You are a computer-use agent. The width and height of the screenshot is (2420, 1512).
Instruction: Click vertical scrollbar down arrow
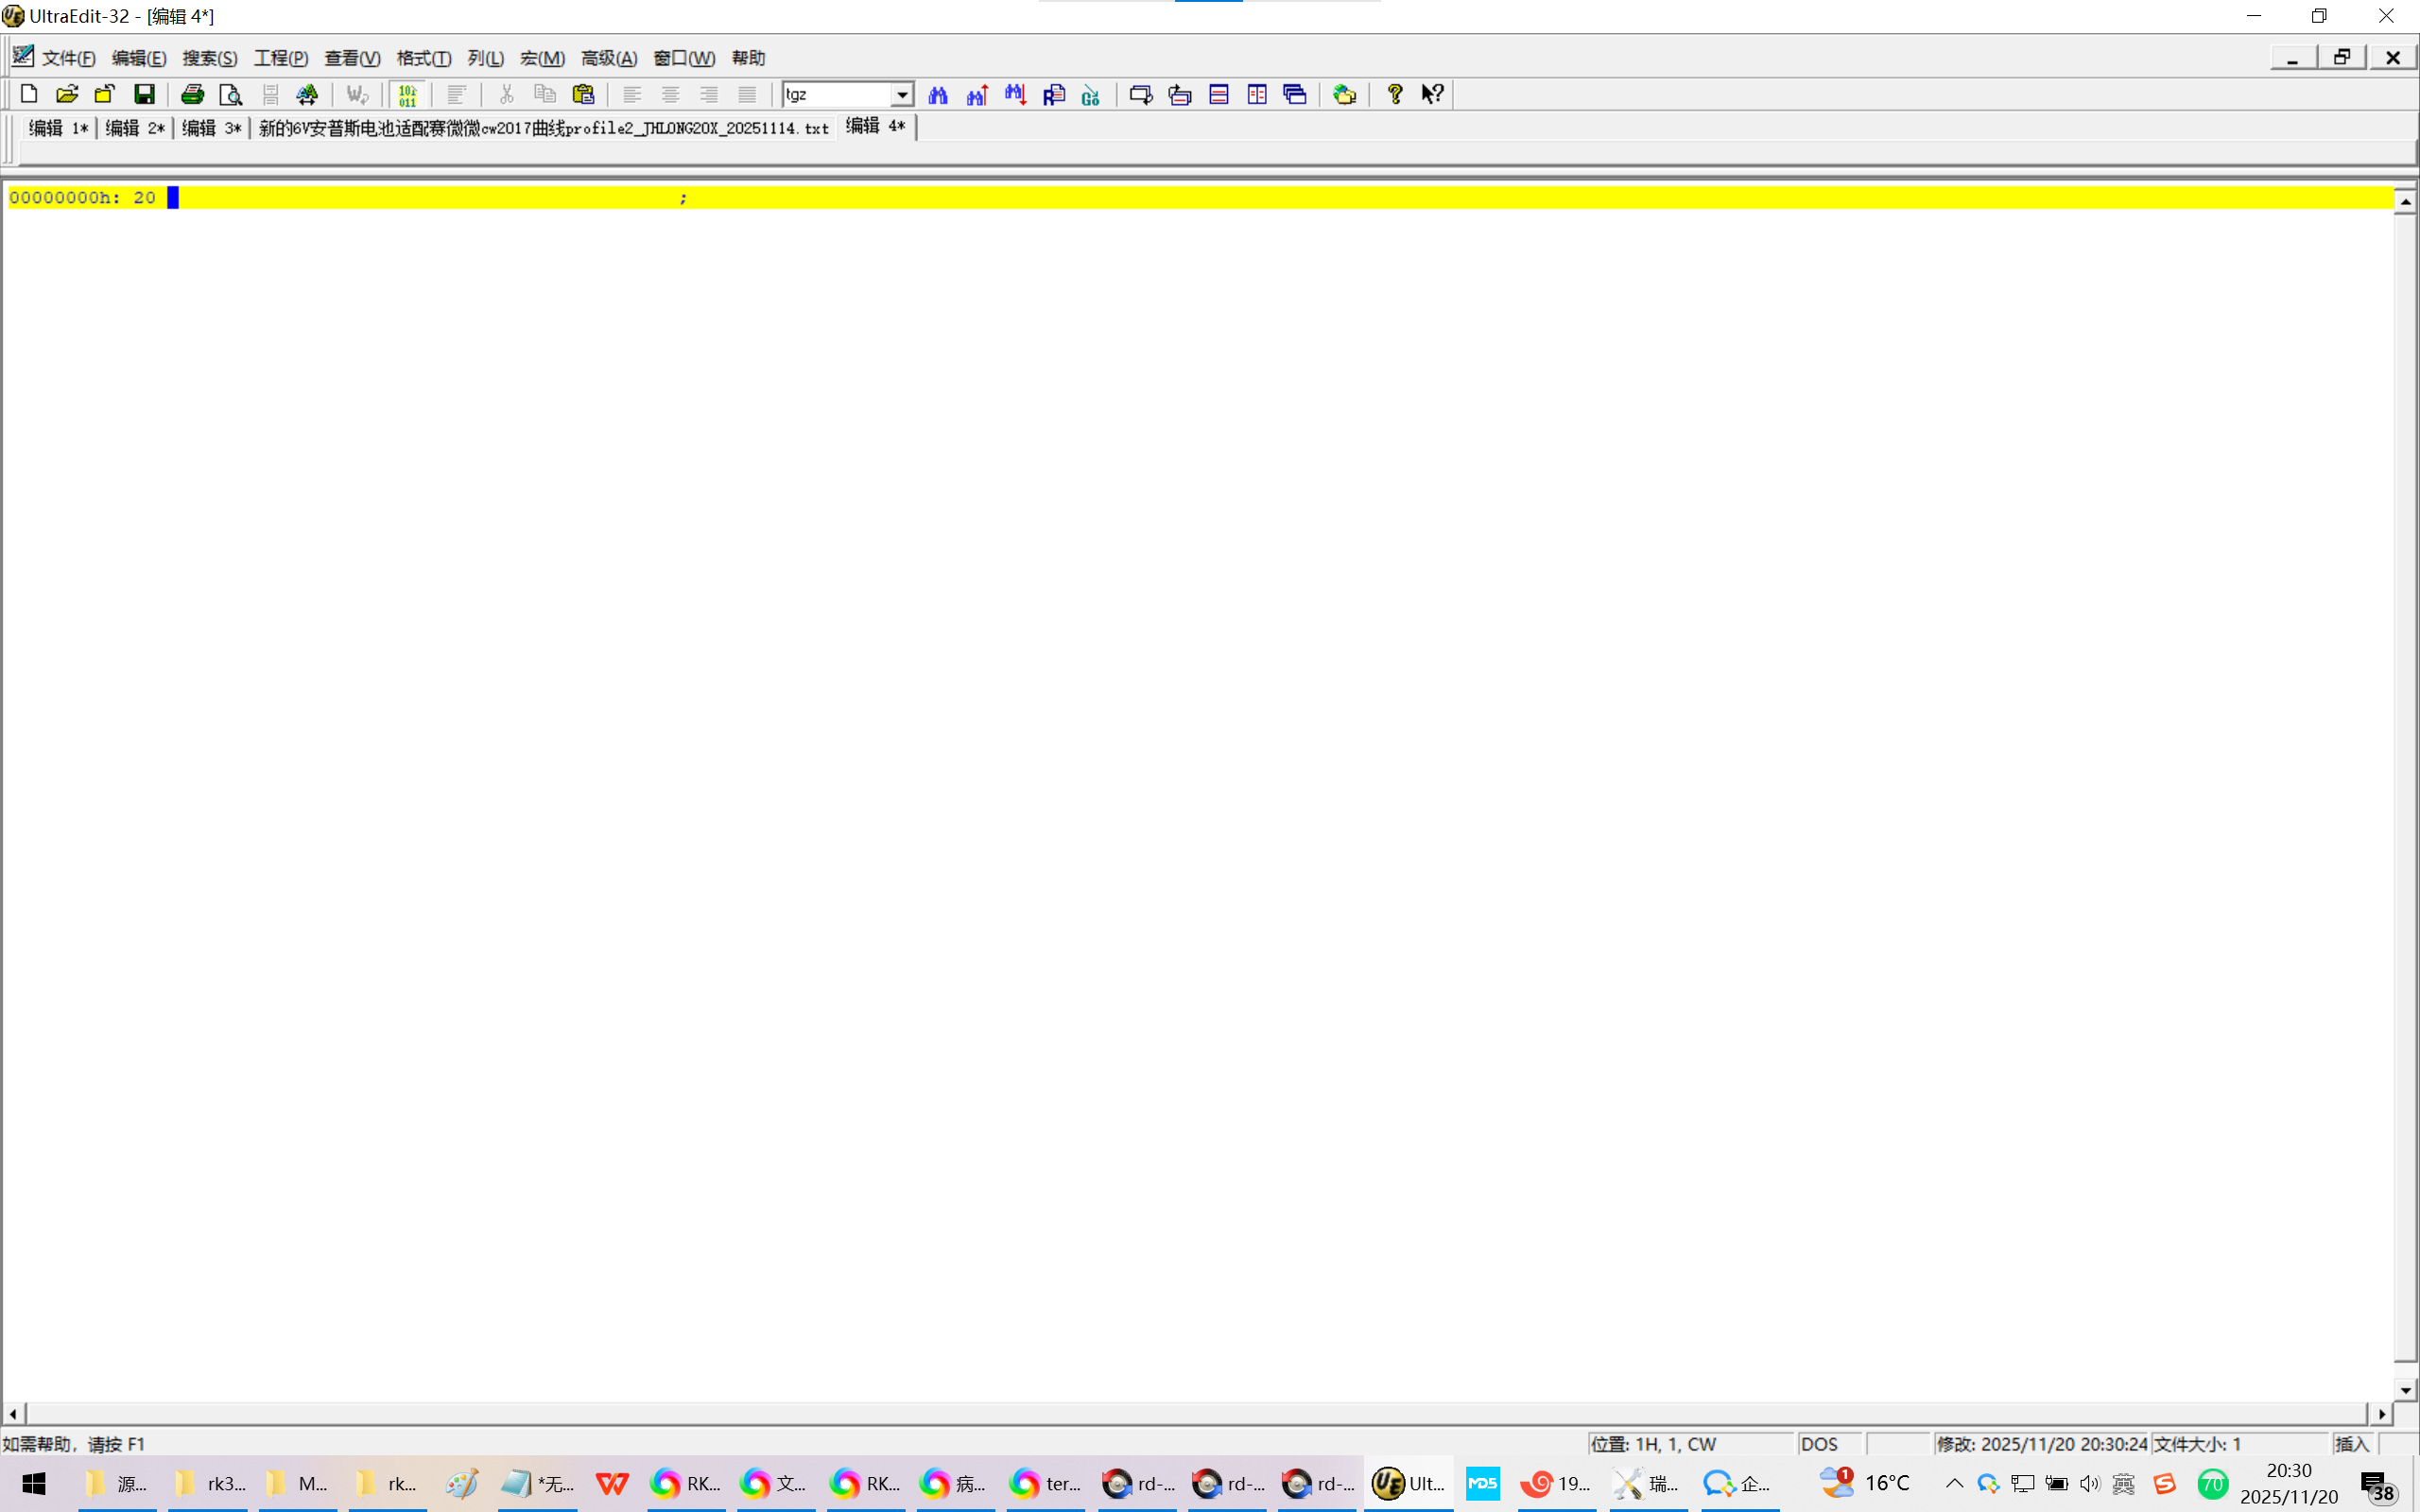click(x=2405, y=1389)
